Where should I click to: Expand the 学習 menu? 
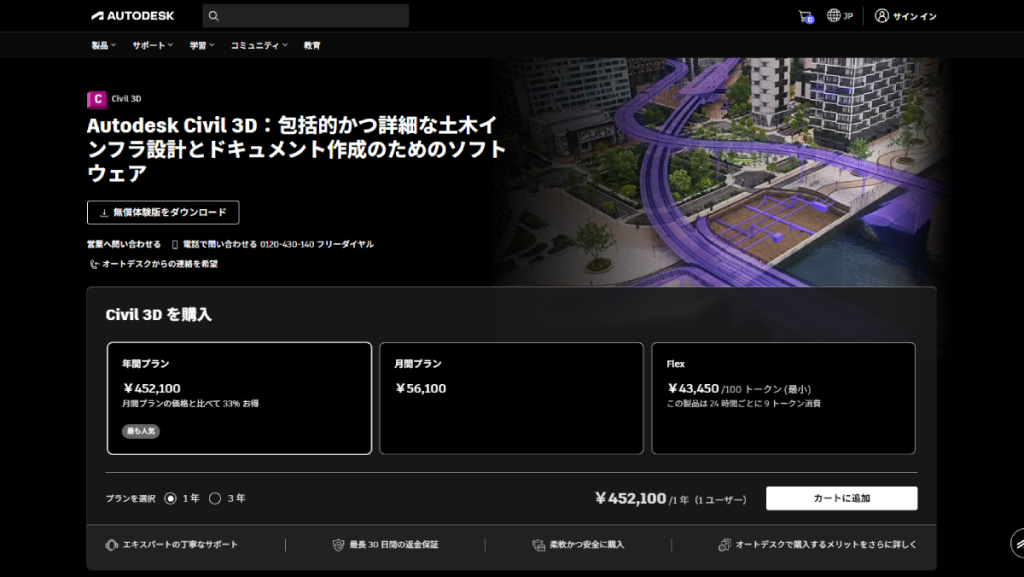point(202,46)
